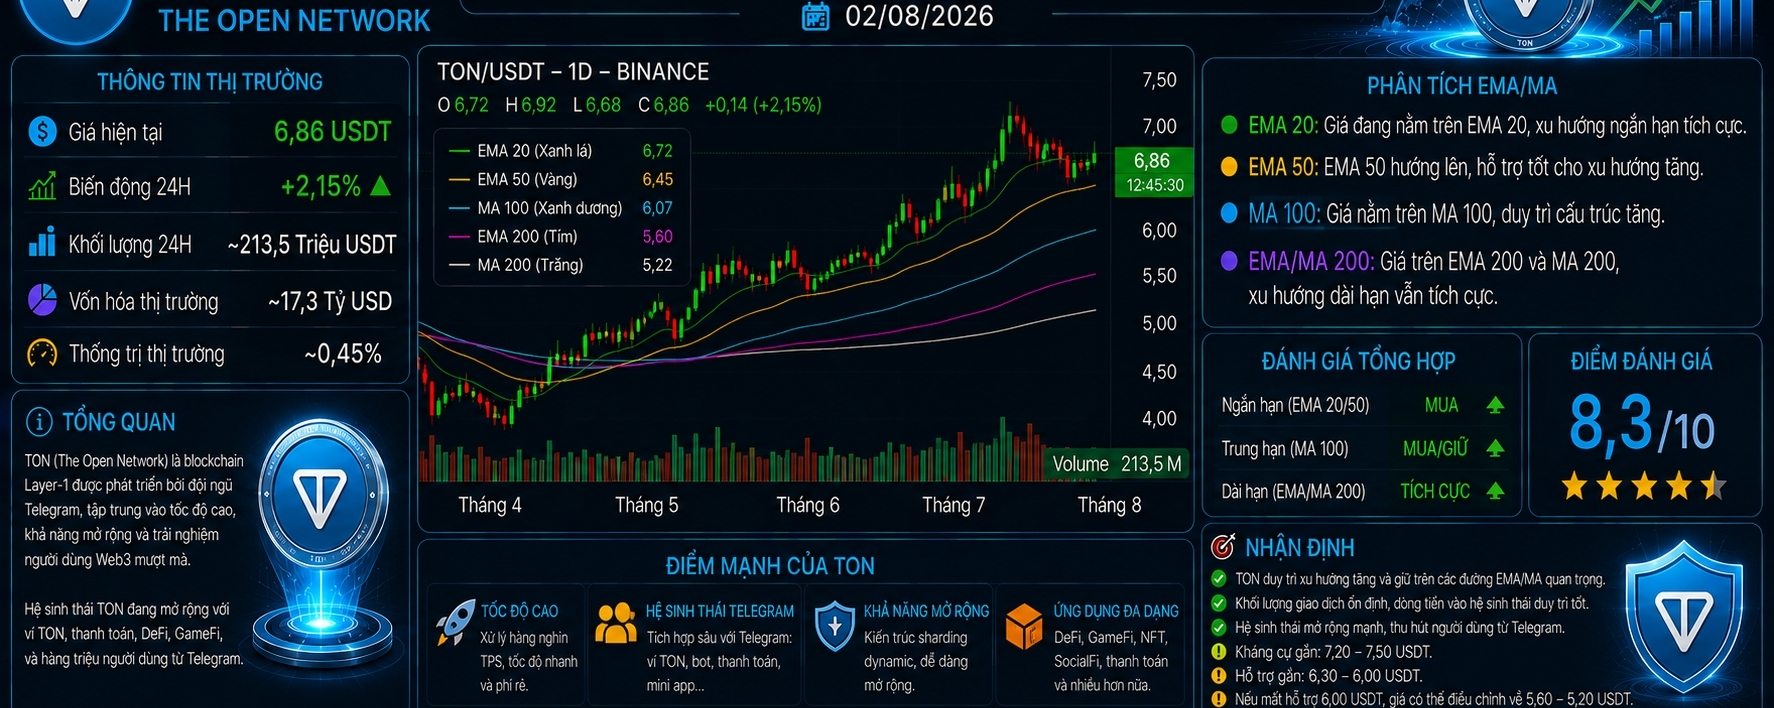
Task: Click the Tháng 5 label on the time axis
Action: click(646, 505)
